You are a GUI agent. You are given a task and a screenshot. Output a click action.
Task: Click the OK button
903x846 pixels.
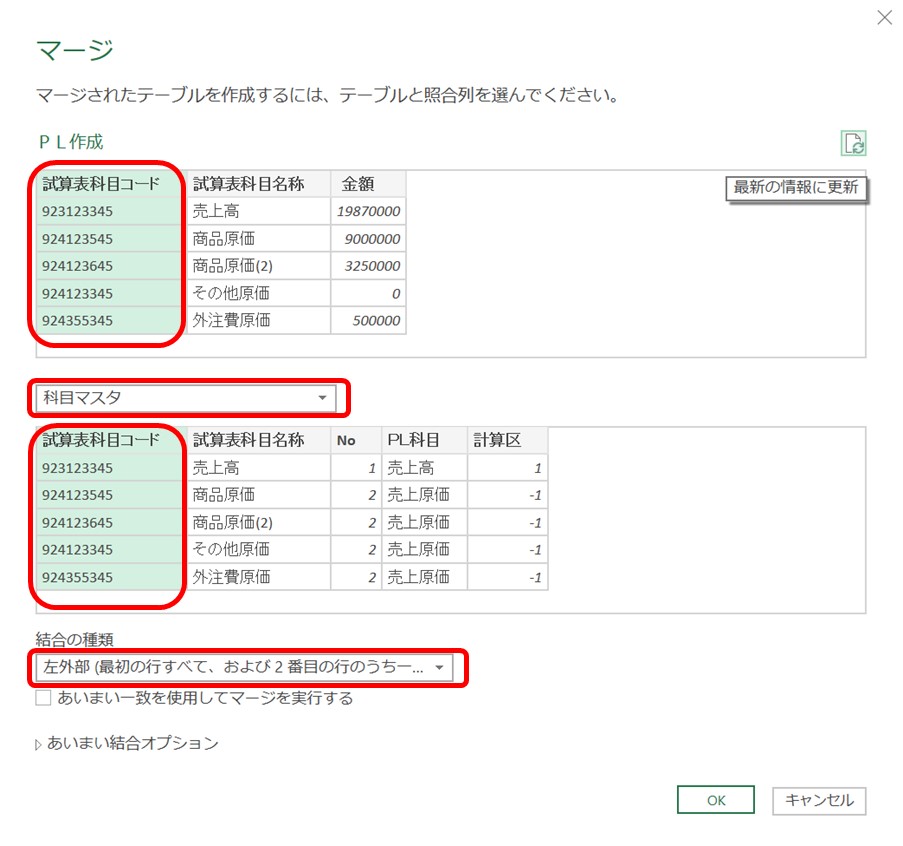(x=715, y=801)
